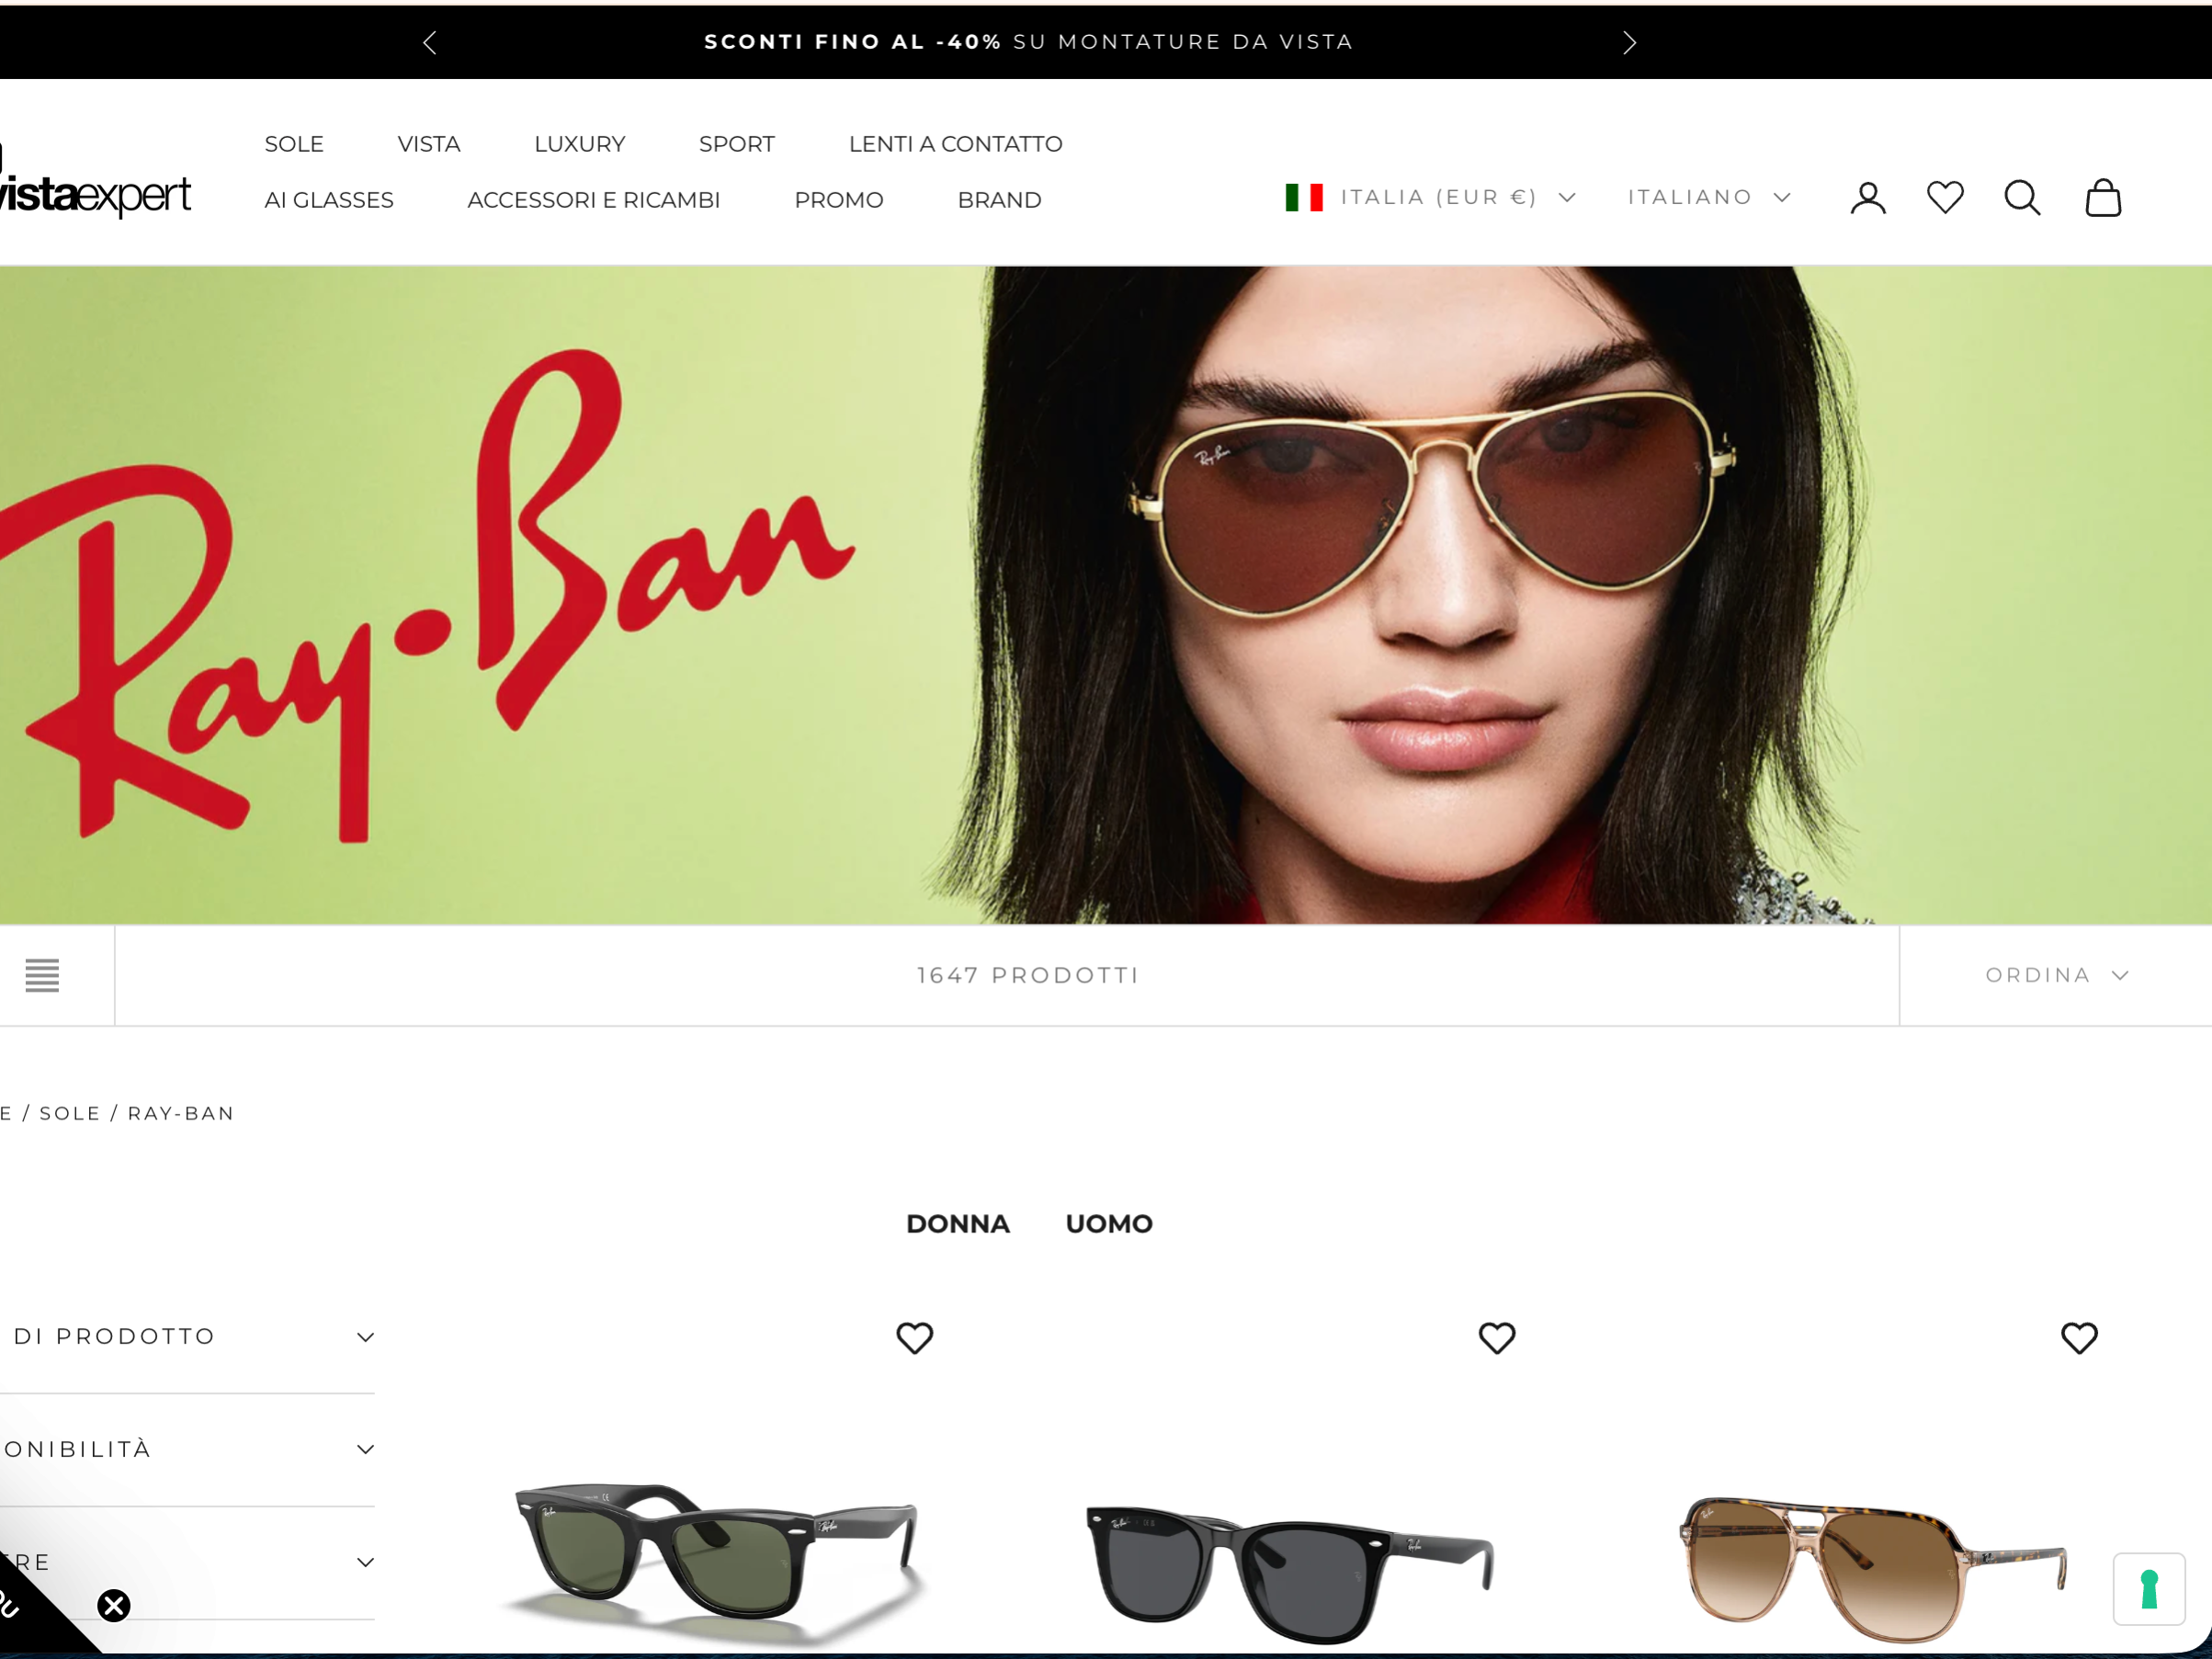Close the popup with X button

[x=114, y=1605]
